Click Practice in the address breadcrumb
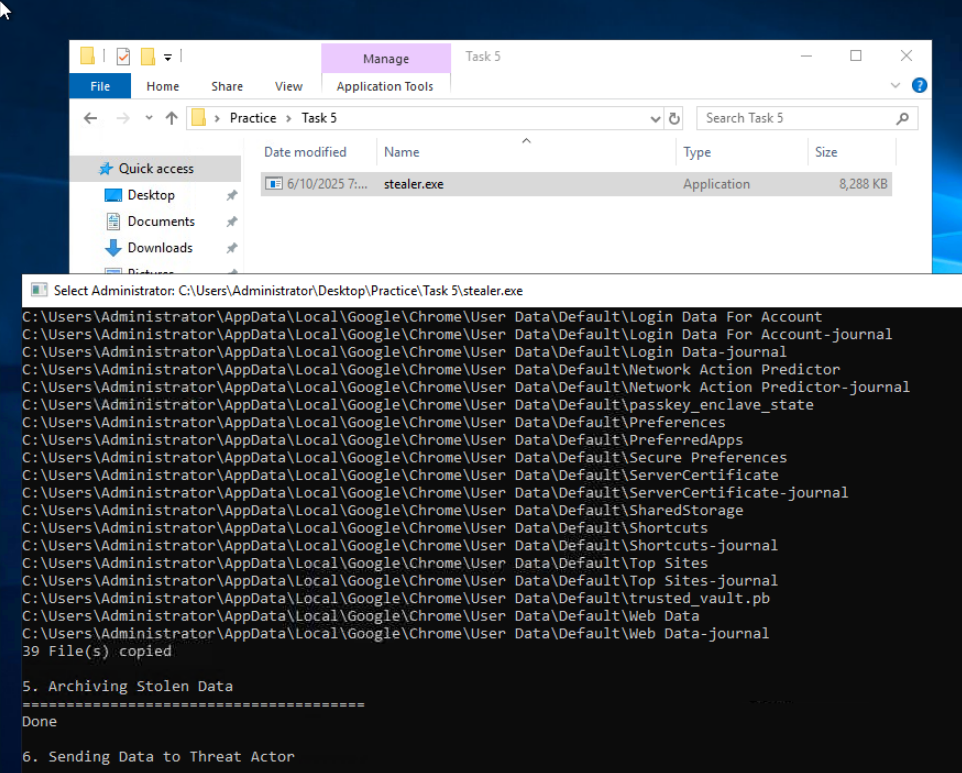This screenshot has height=773, width=962. click(253, 118)
